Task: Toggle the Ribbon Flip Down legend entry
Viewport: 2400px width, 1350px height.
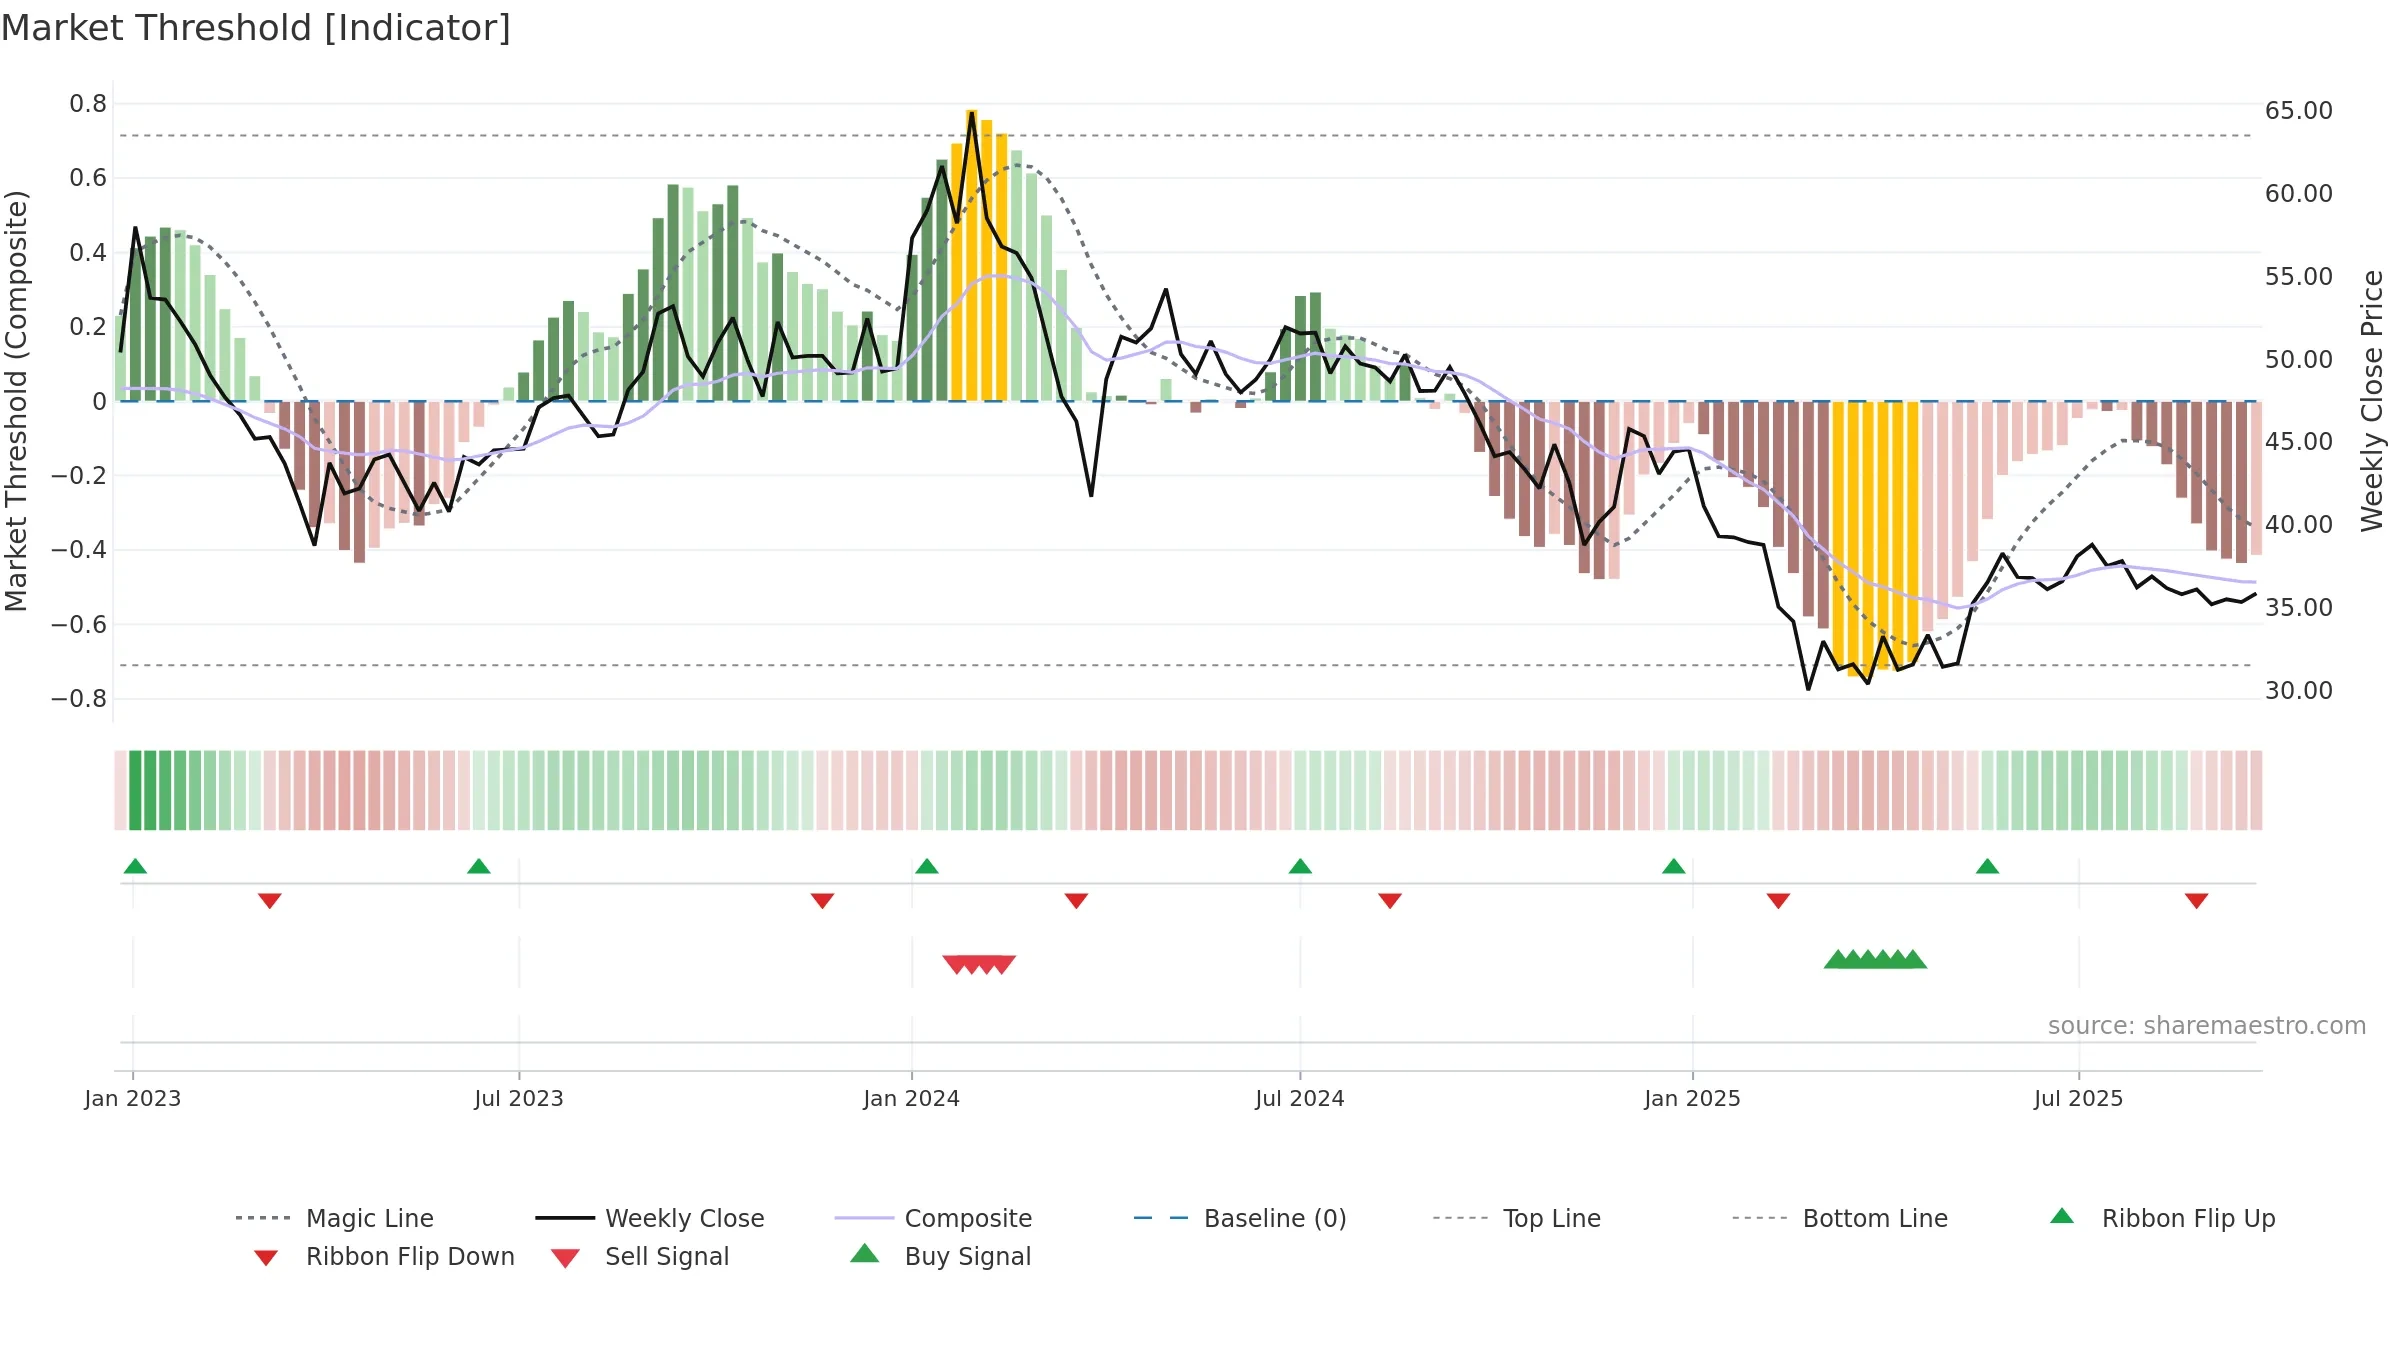Action: 384,1256
